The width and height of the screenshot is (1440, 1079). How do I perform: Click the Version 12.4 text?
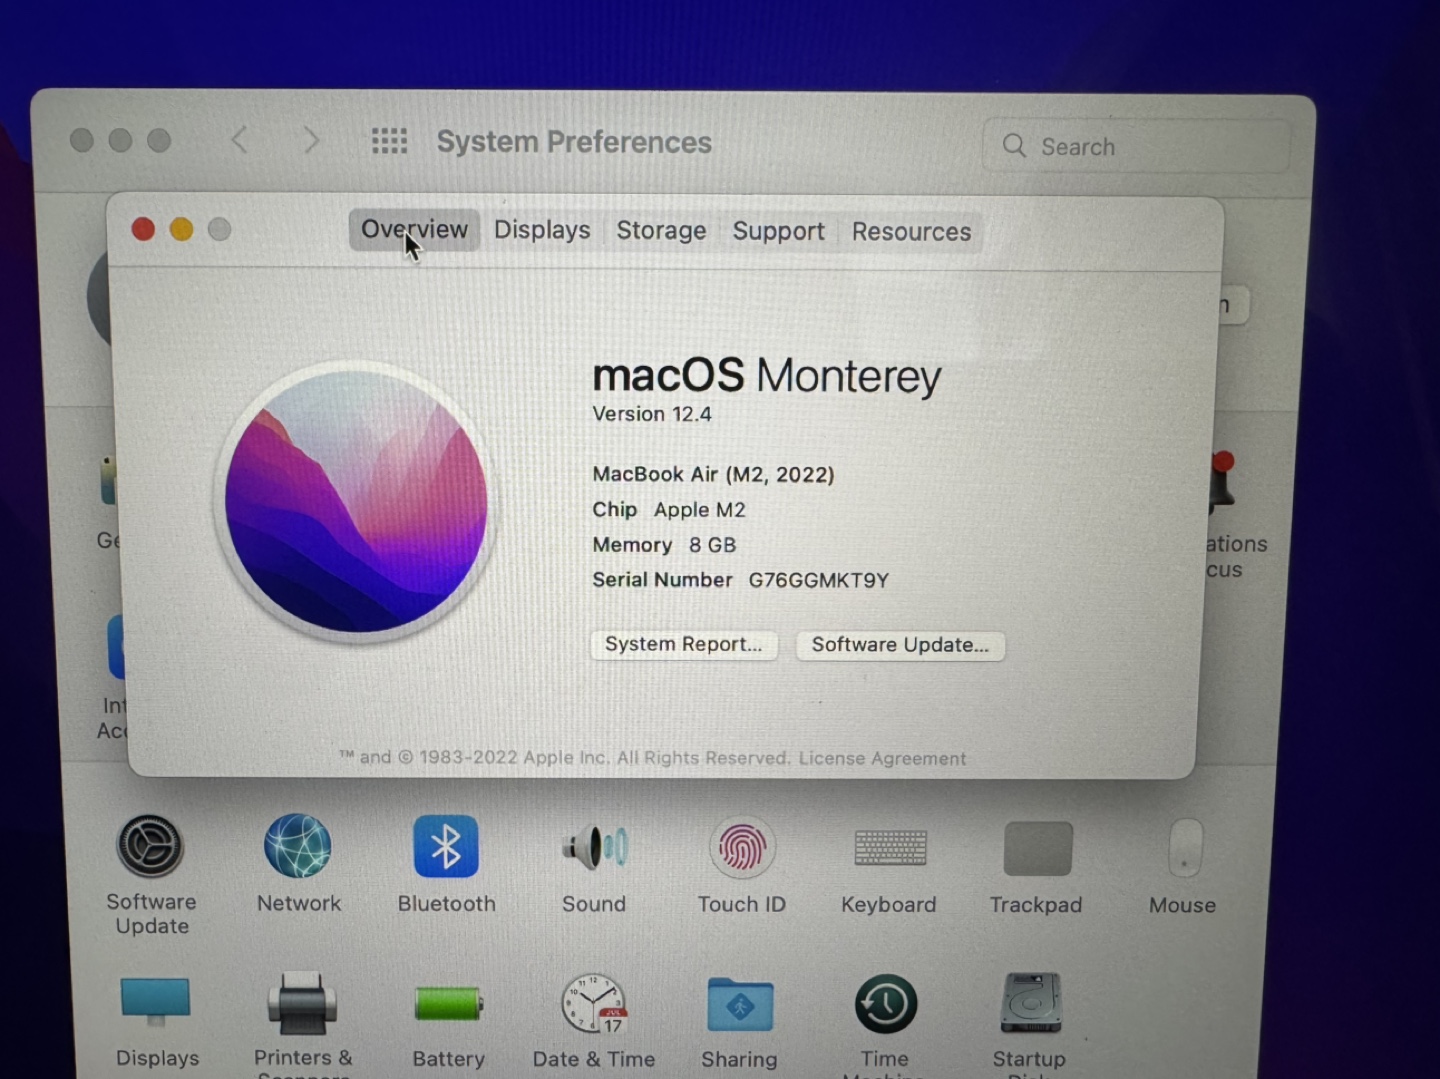(x=652, y=414)
